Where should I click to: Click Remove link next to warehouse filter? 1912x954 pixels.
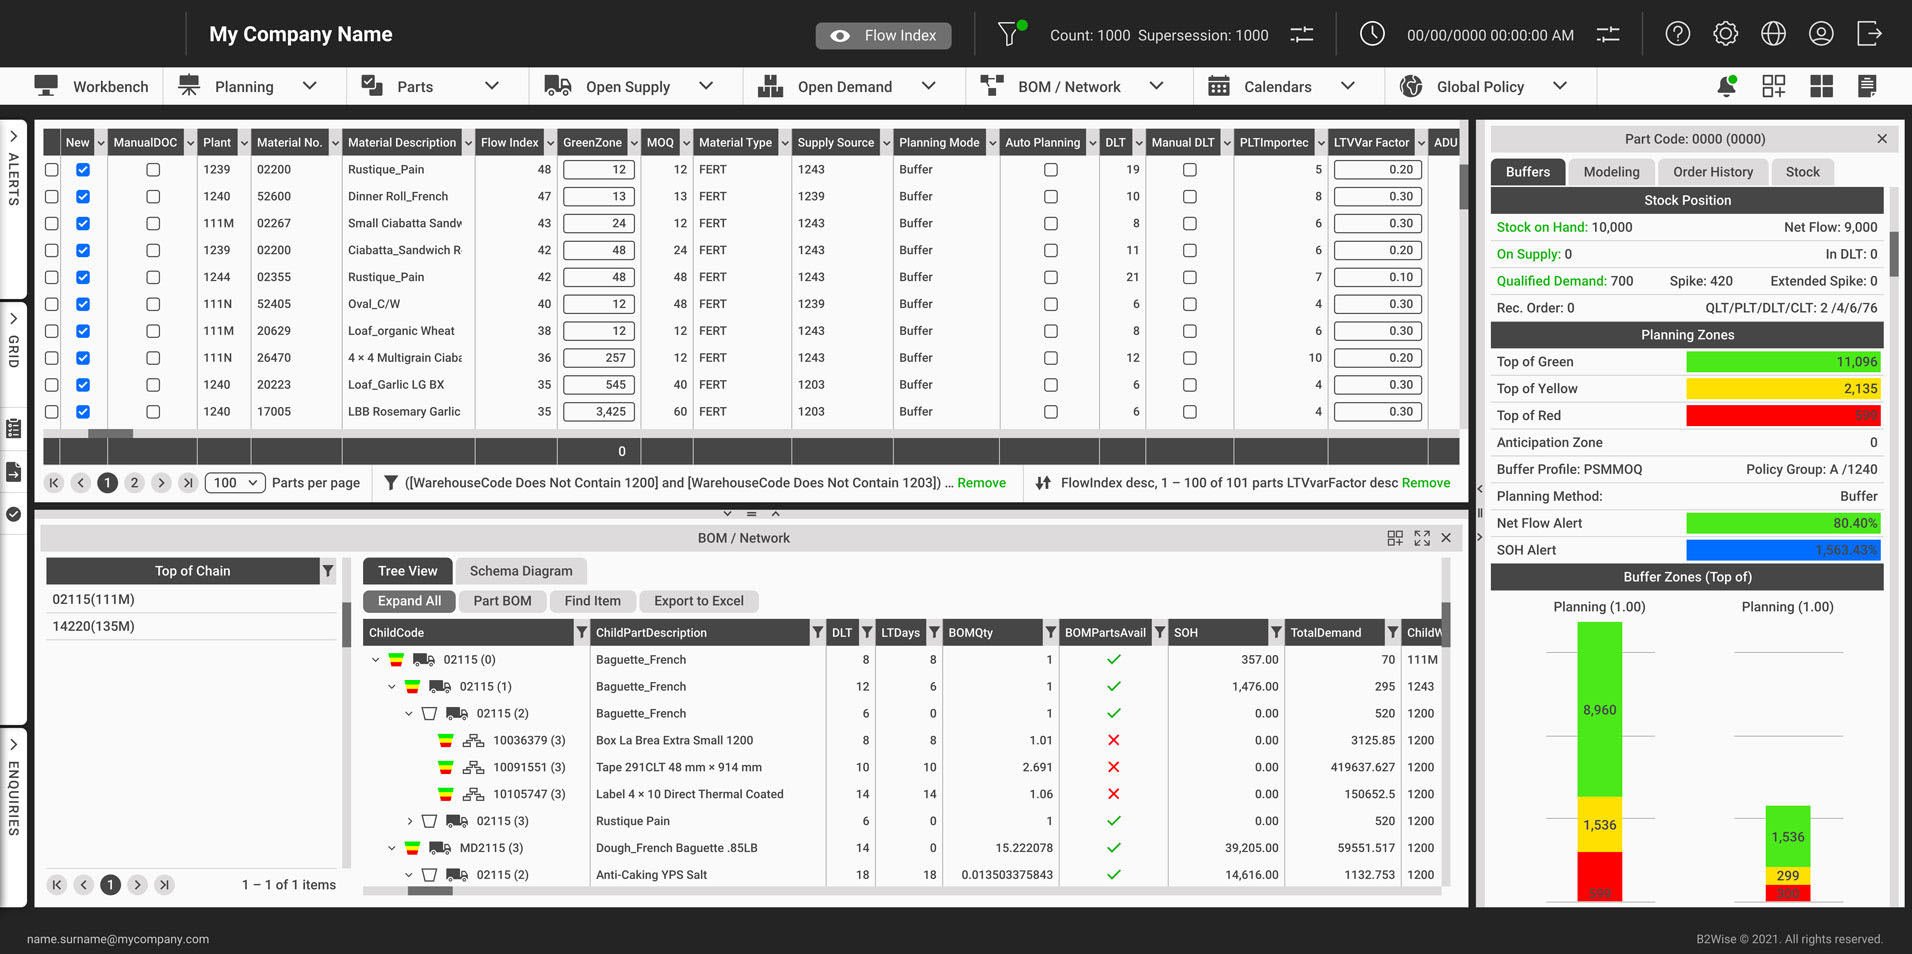tap(981, 483)
